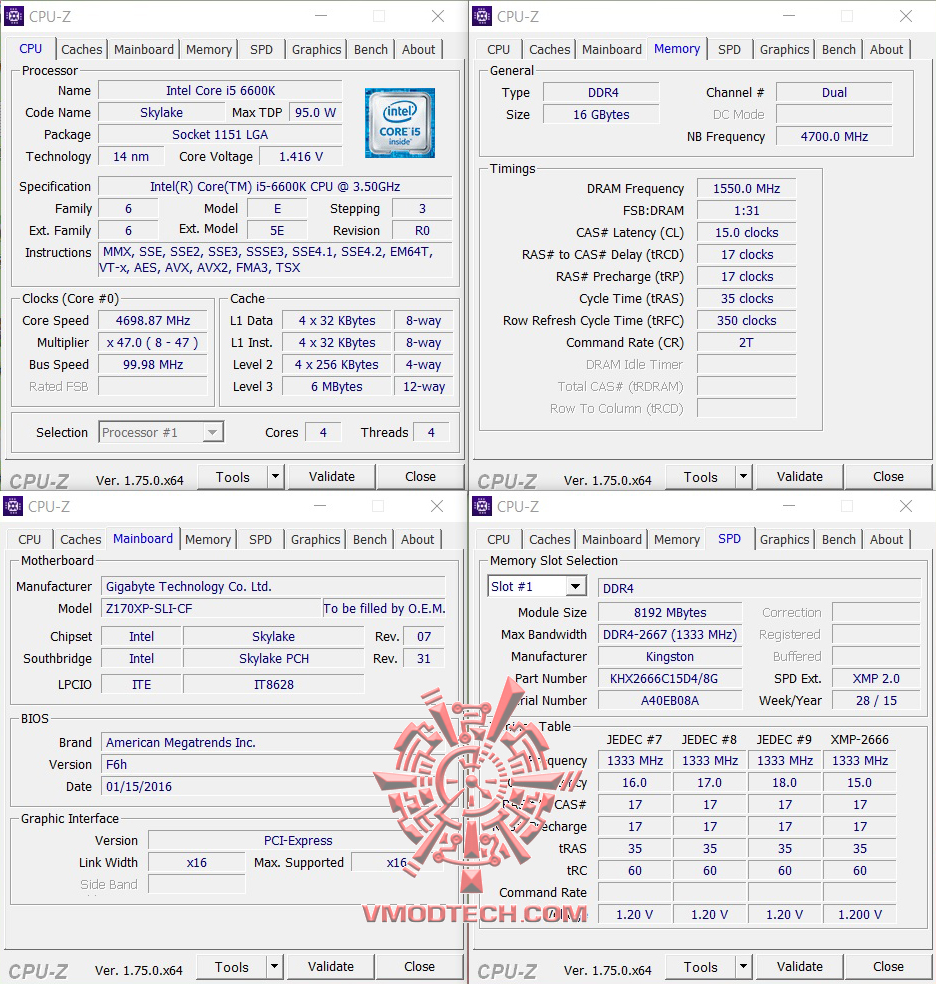Open the SPD tab in the CPU window
936x984 pixels.
(262, 50)
